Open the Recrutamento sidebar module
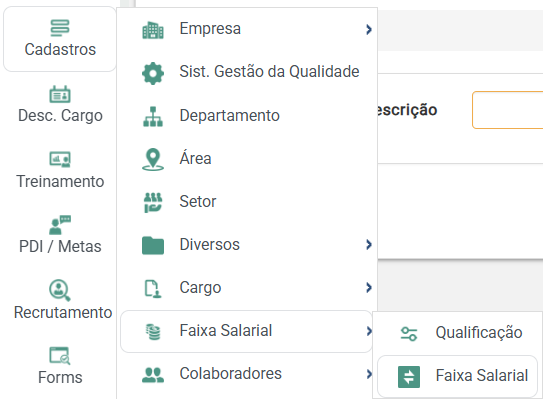 point(63,301)
